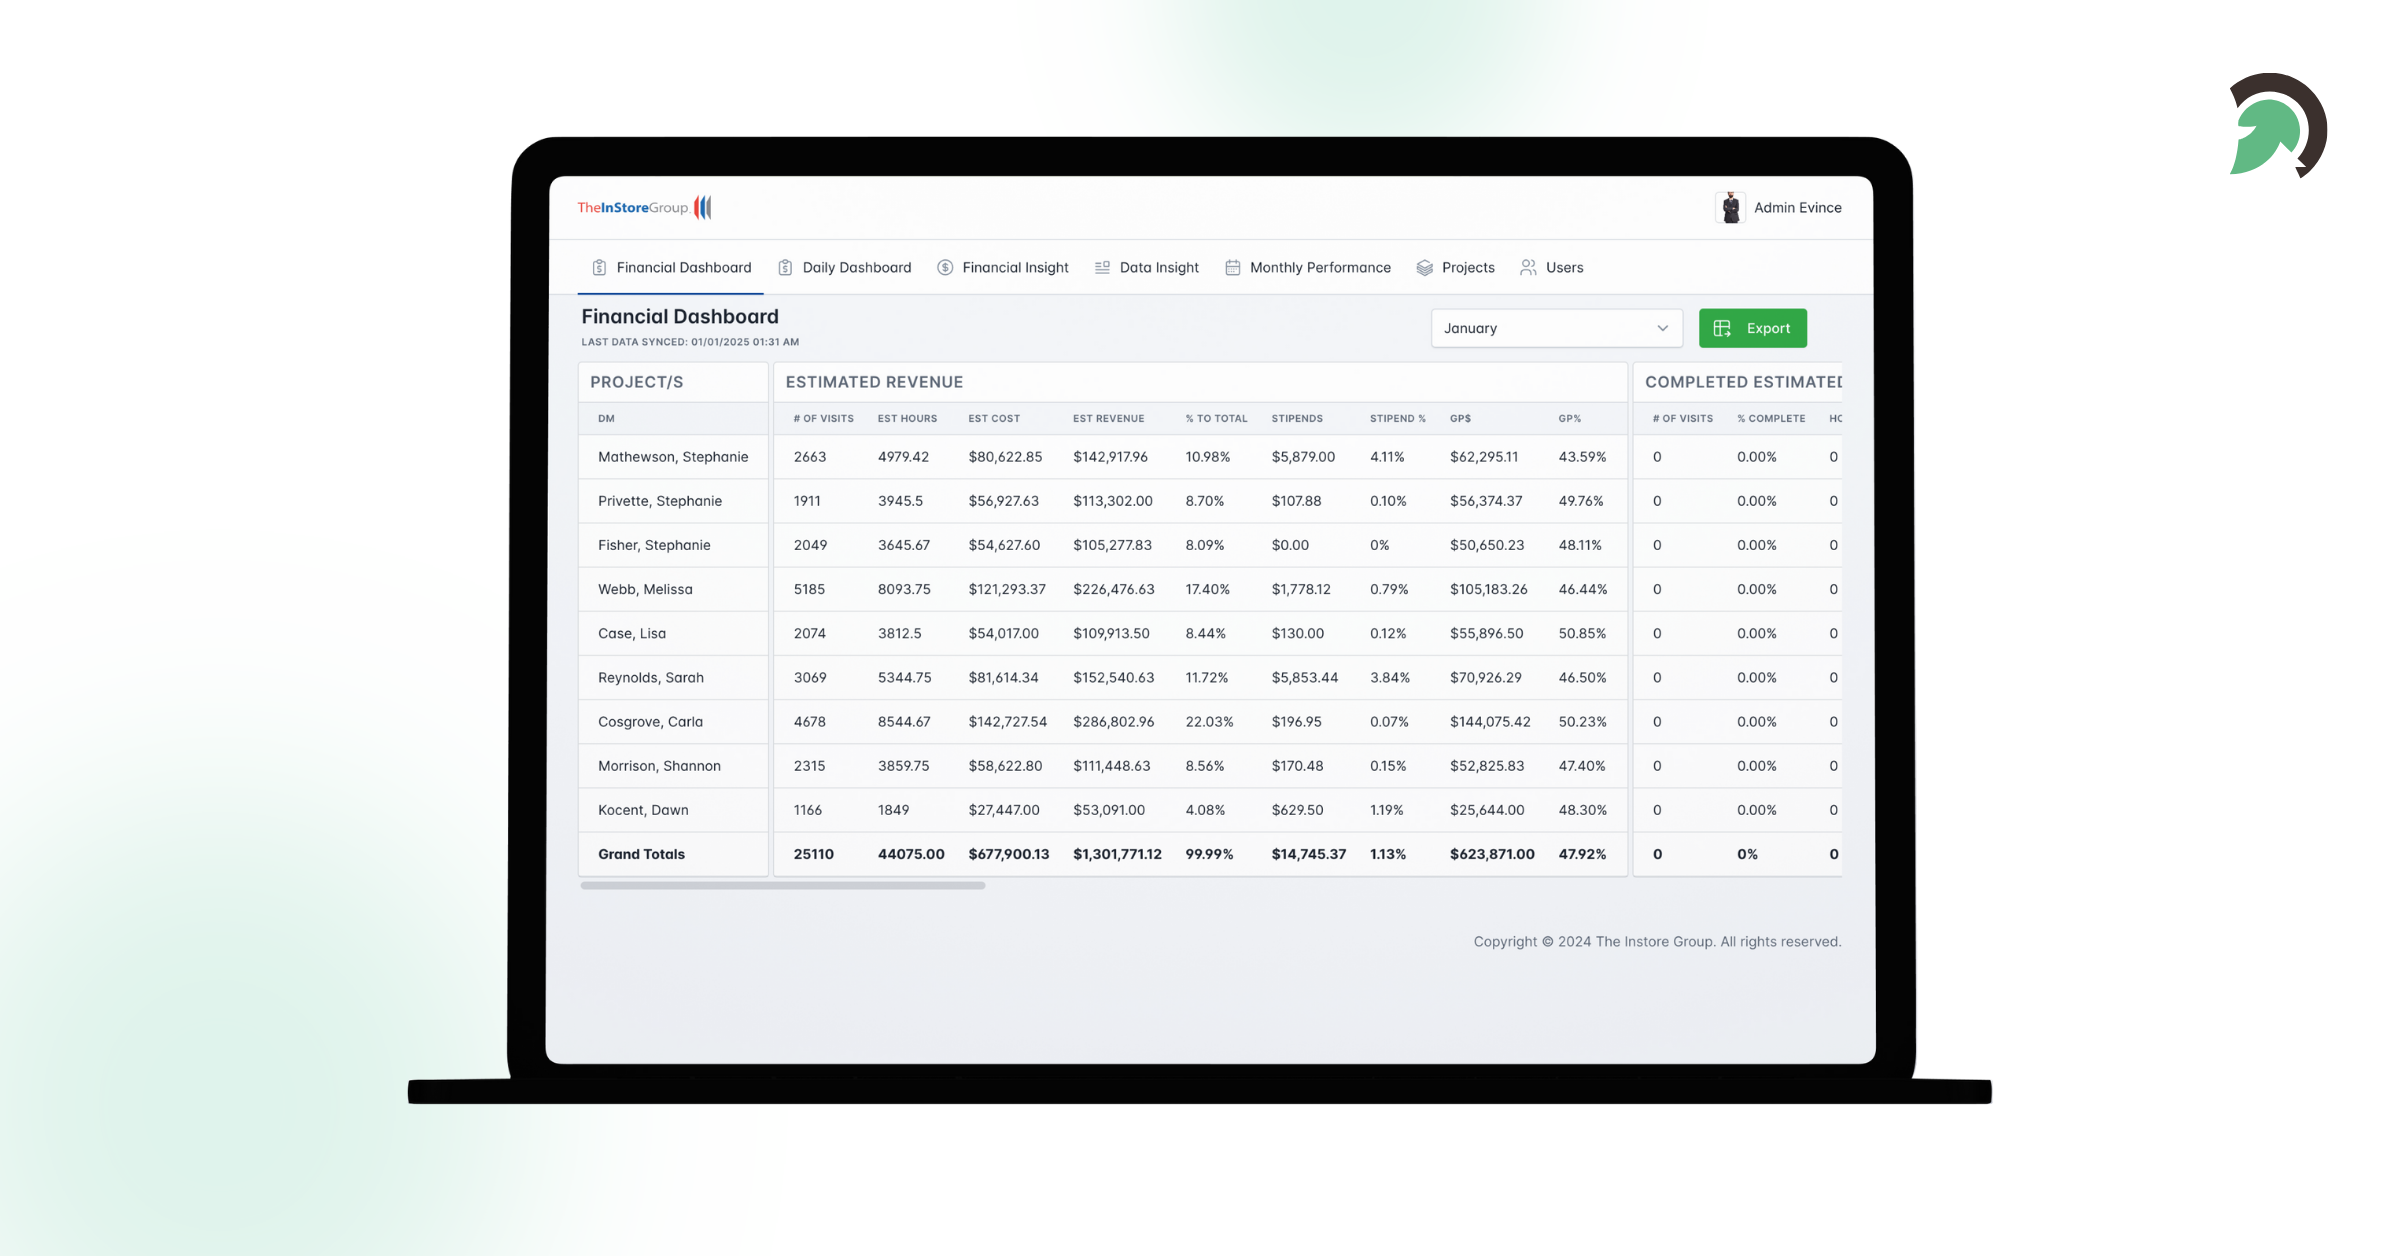Click the Admin Evince account name
2400x1256 pixels.
pyautogui.click(x=1798, y=207)
